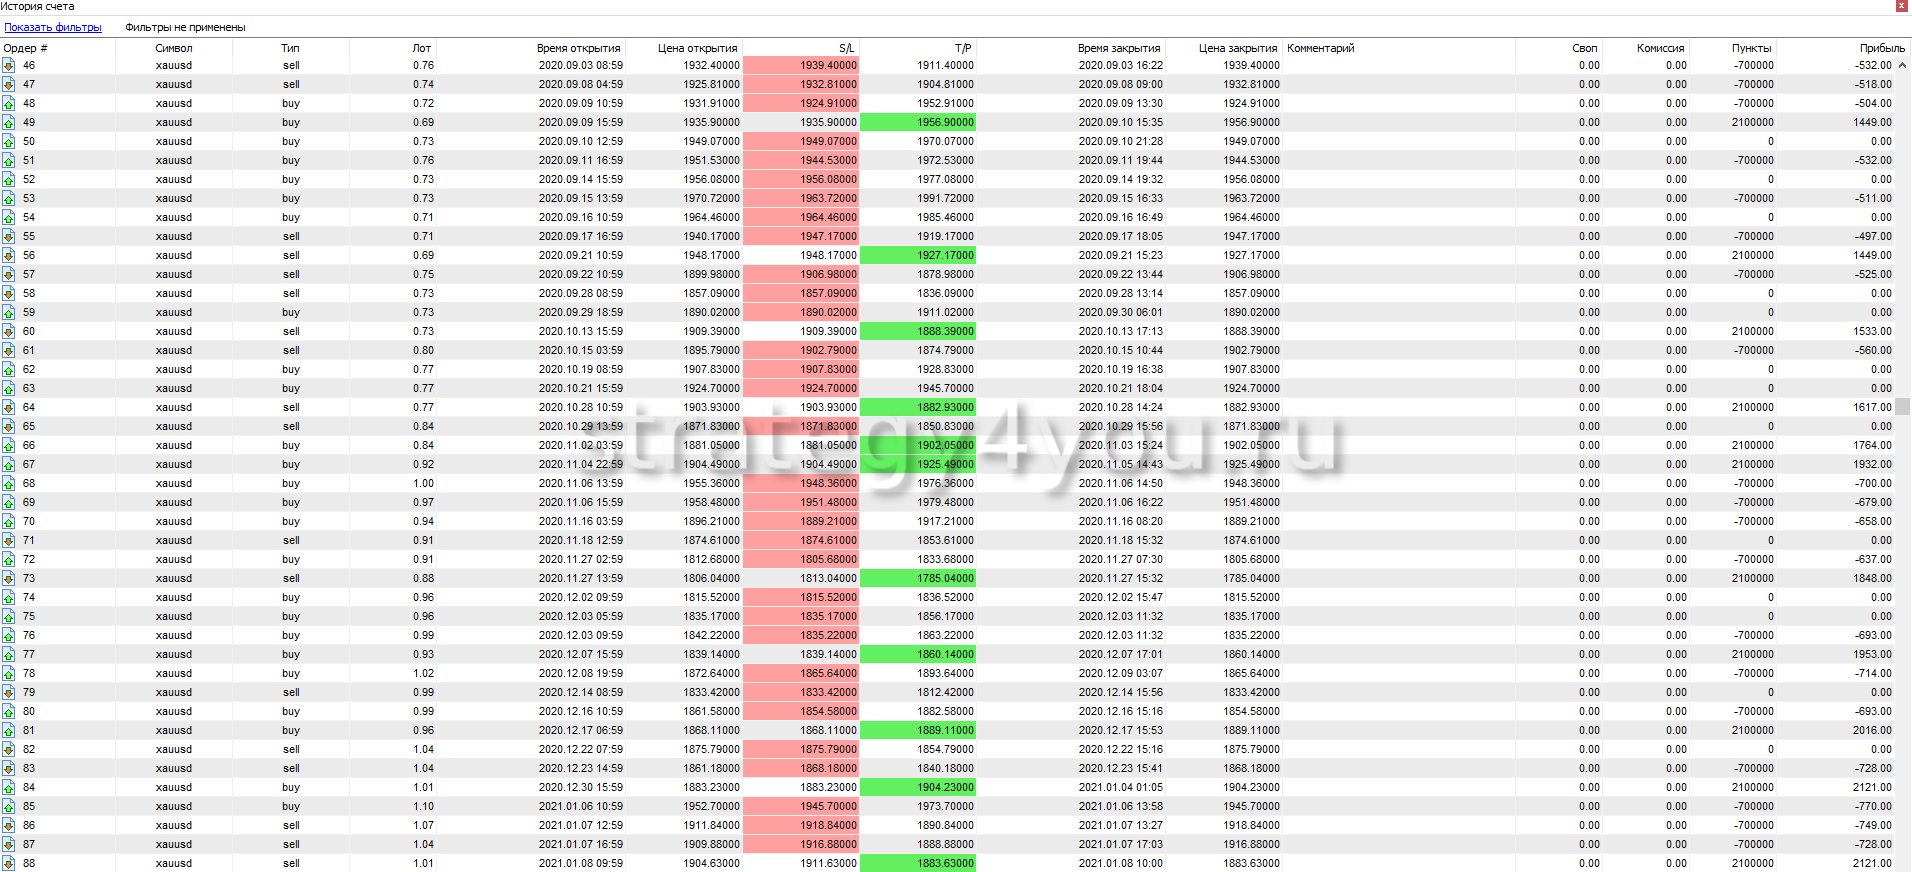The image size is (1912, 872).
Task: Select the icon beside order 66
Action: pos(8,446)
